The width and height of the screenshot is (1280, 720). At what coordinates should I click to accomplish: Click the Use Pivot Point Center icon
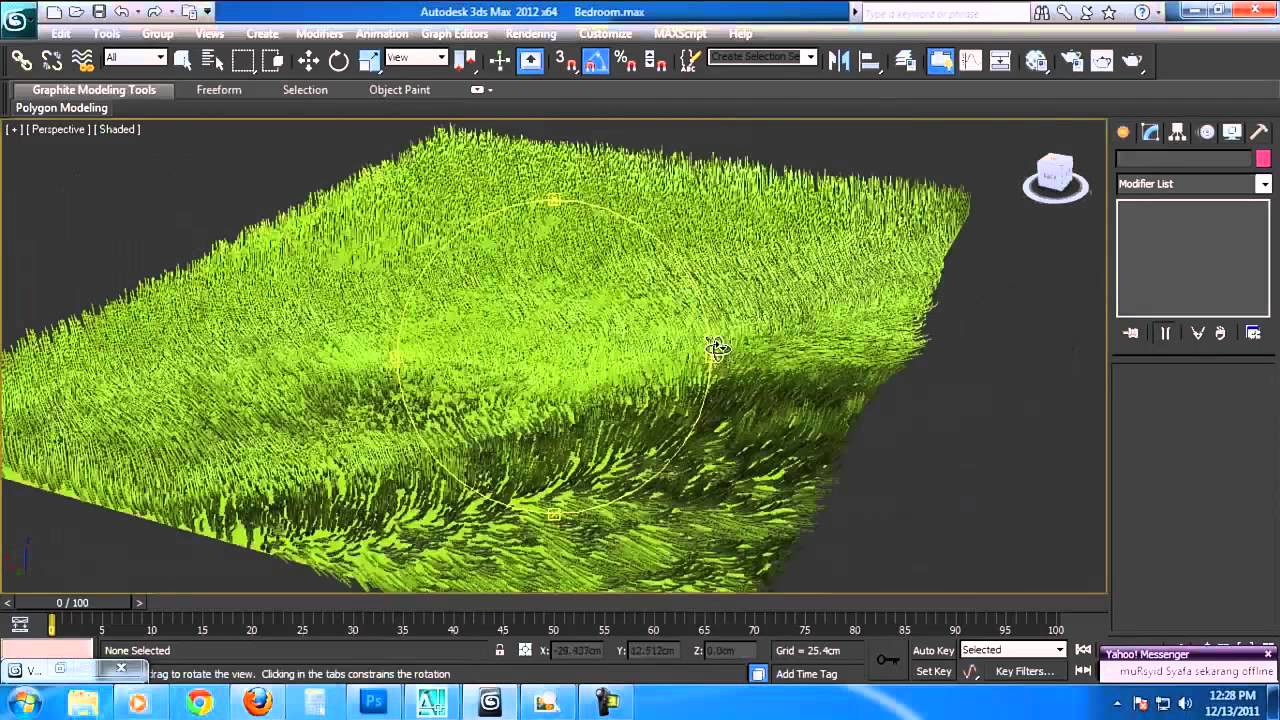(x=465, y=61)
